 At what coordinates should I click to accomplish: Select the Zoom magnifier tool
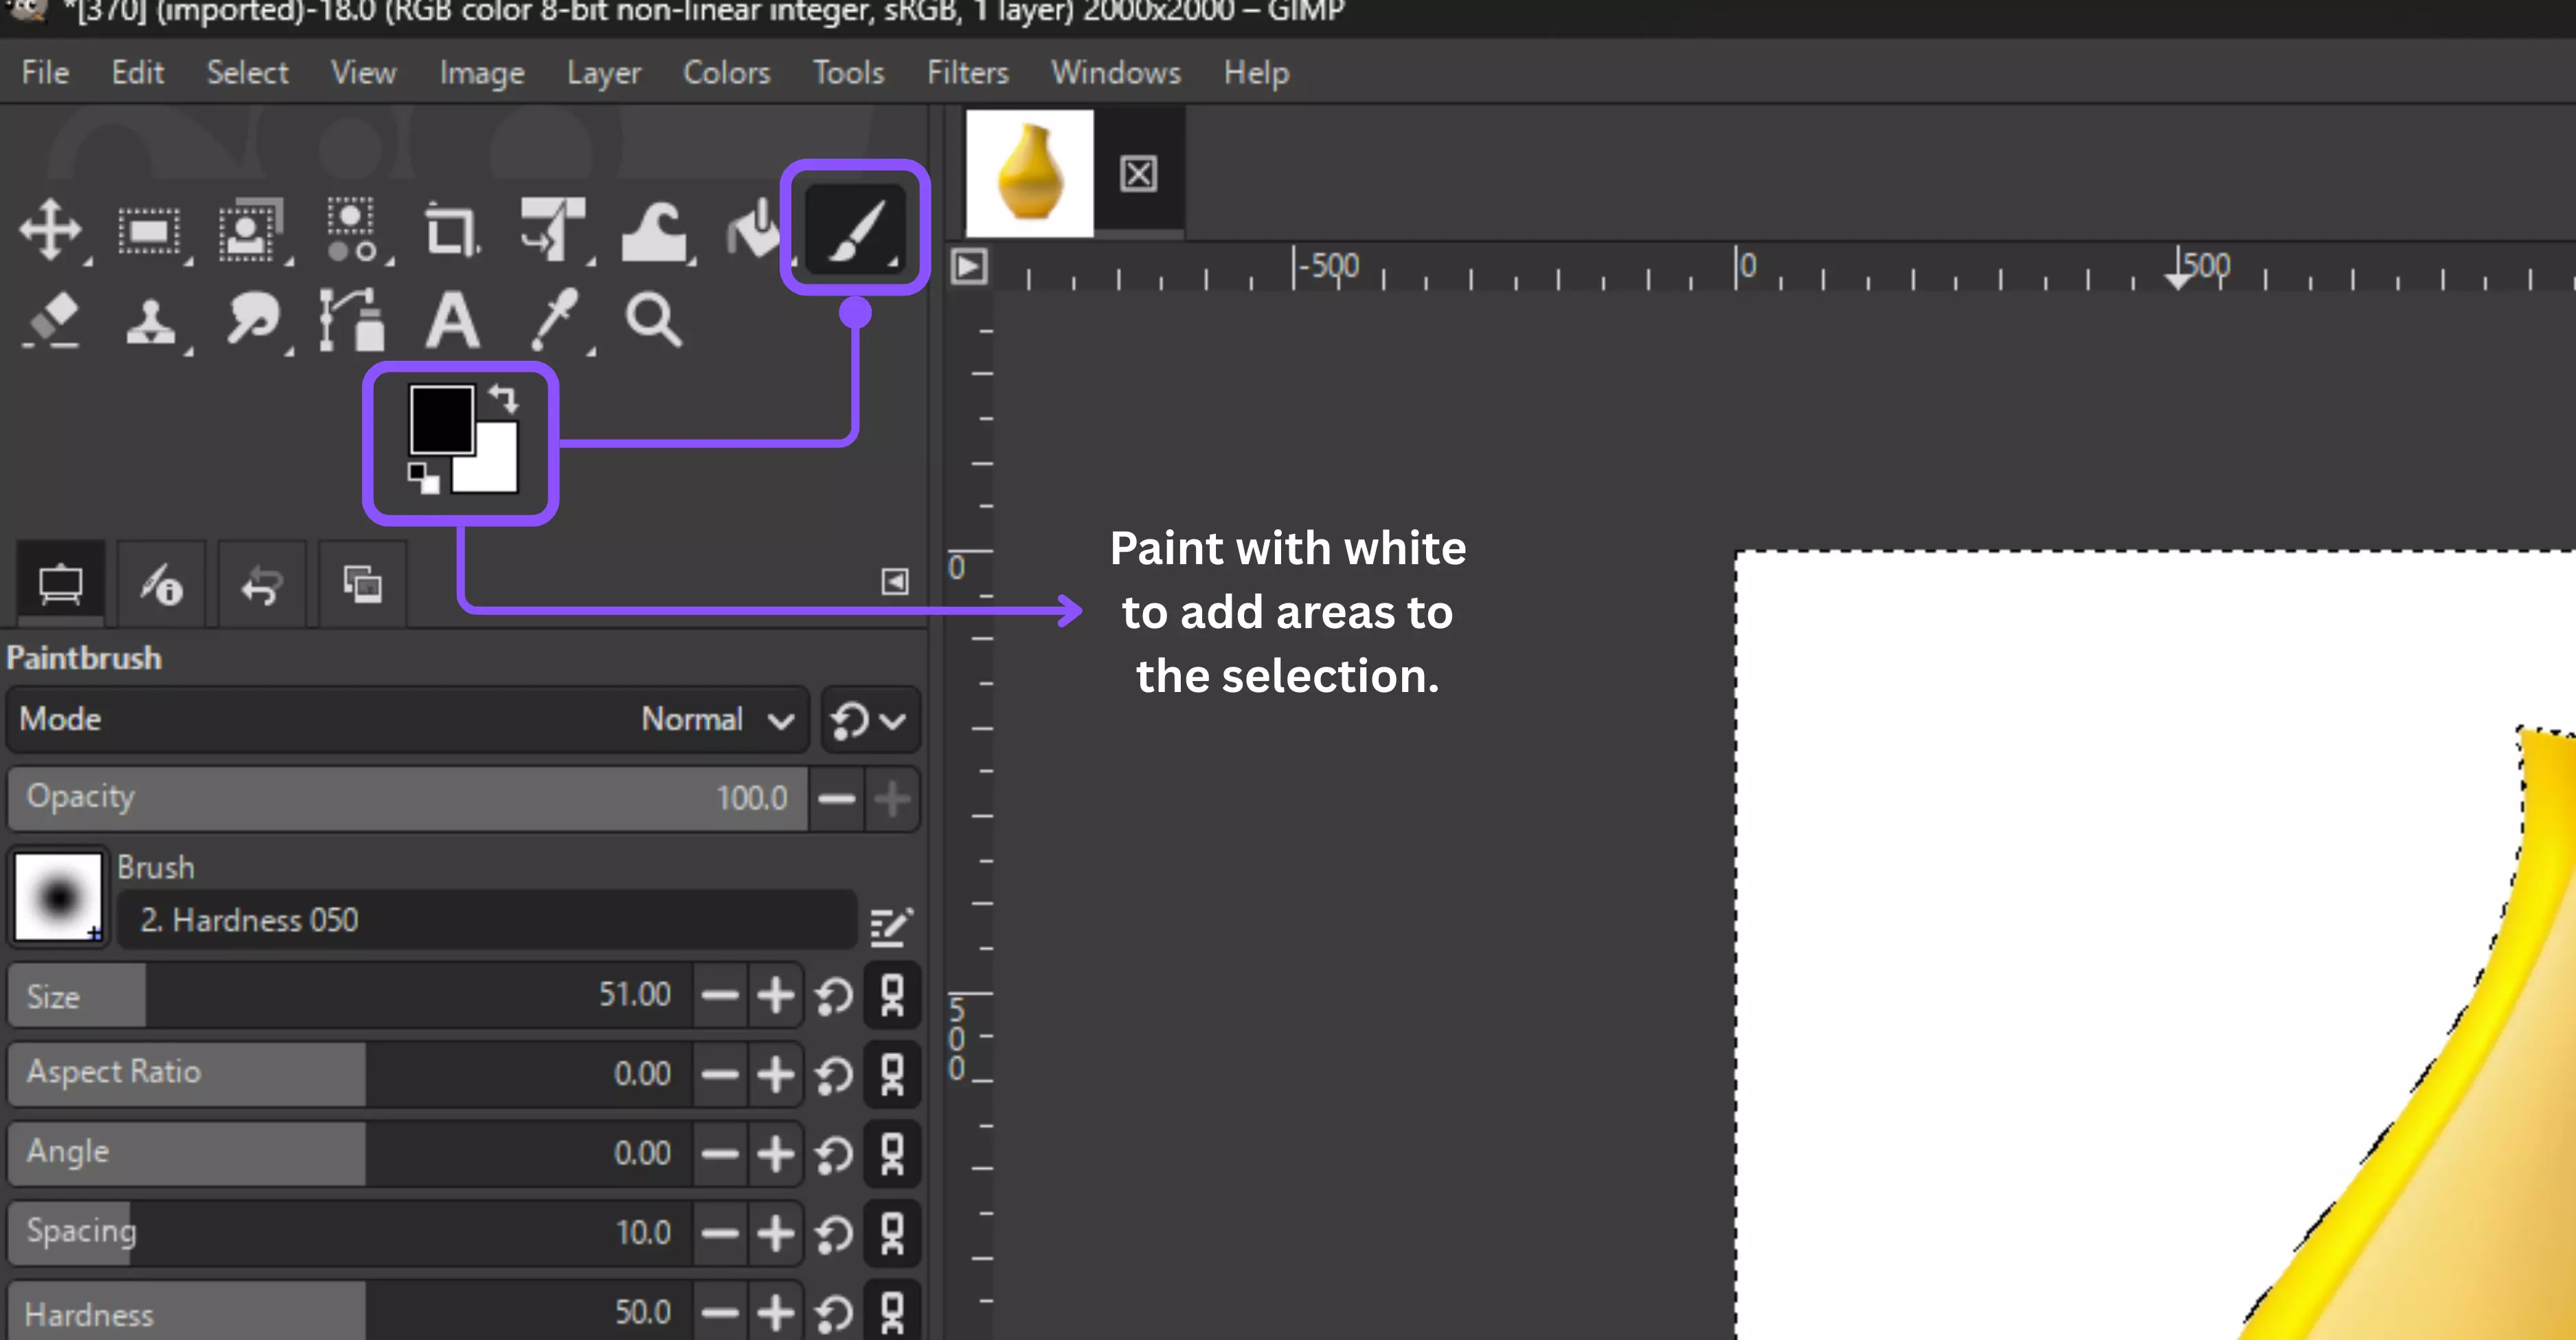pos(653,320)
